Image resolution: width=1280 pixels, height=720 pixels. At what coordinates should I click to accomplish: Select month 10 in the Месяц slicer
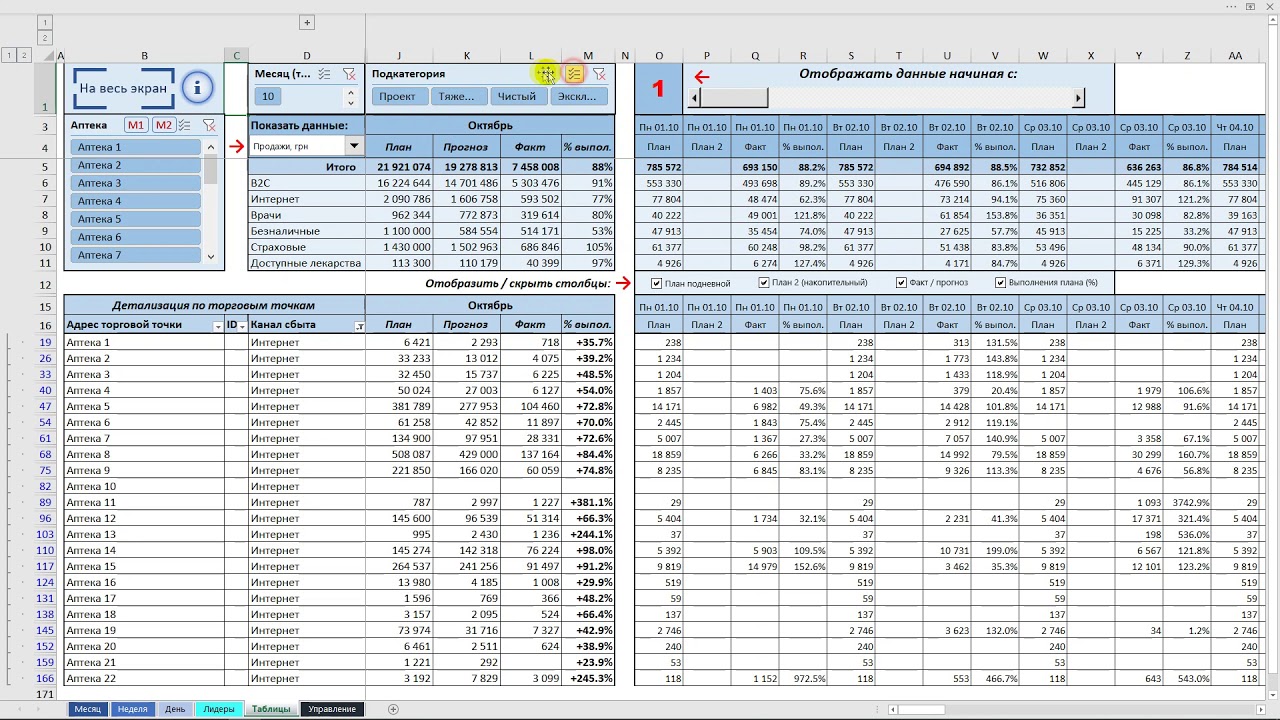[x=268, y=97]
